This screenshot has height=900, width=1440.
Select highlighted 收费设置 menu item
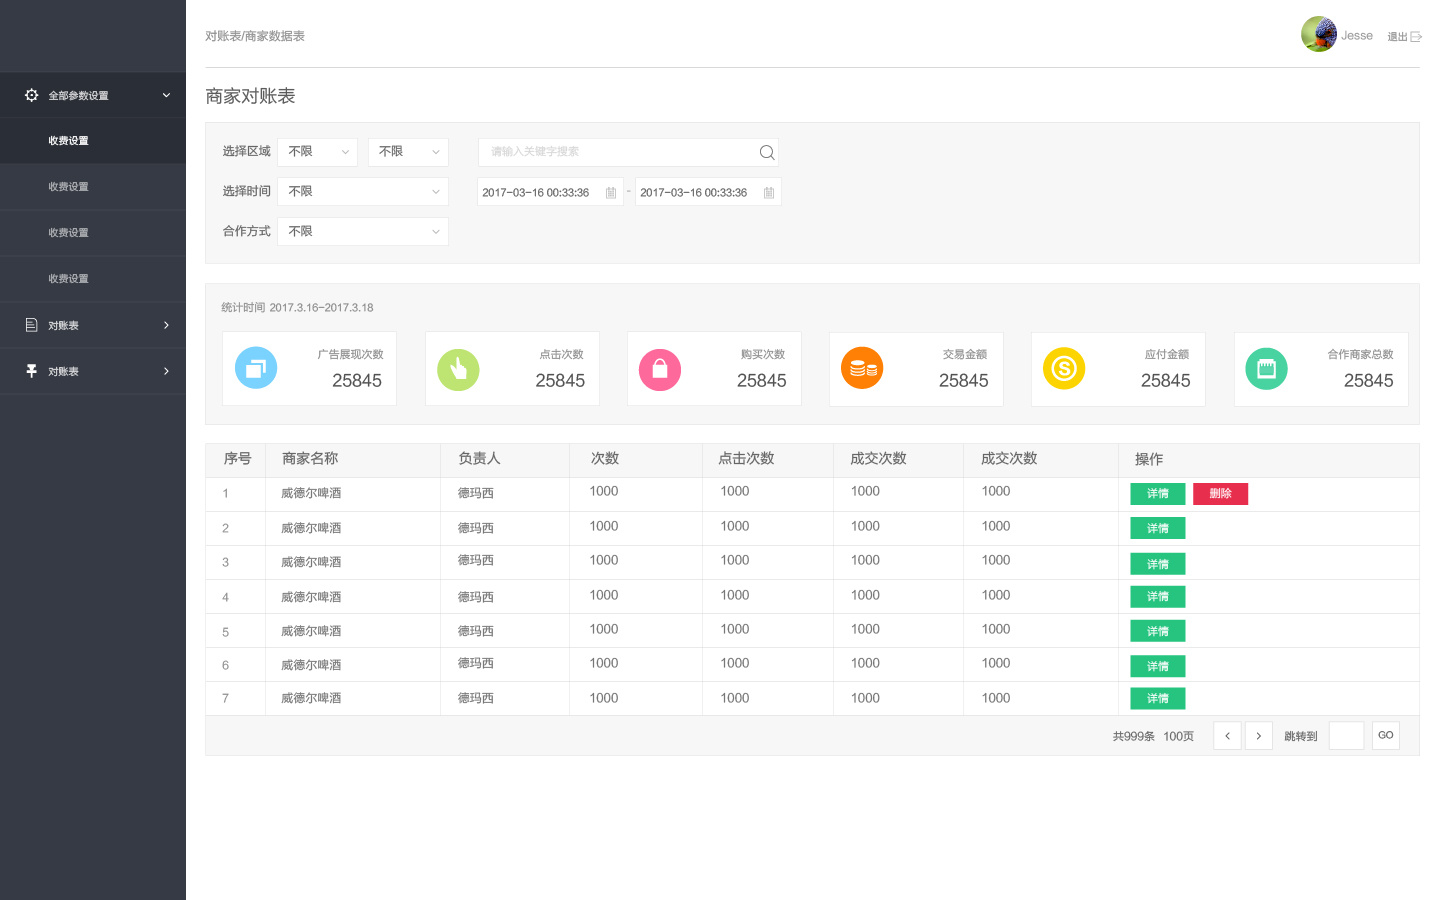93,141
